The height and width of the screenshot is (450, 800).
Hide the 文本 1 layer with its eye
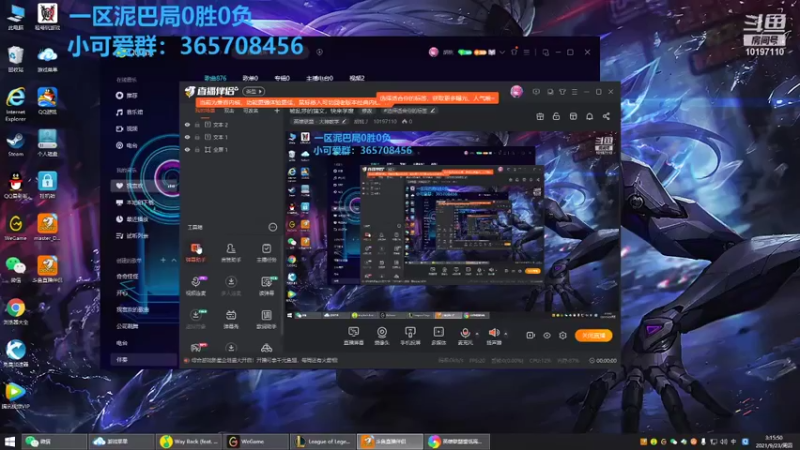click(x=187, y=137)
